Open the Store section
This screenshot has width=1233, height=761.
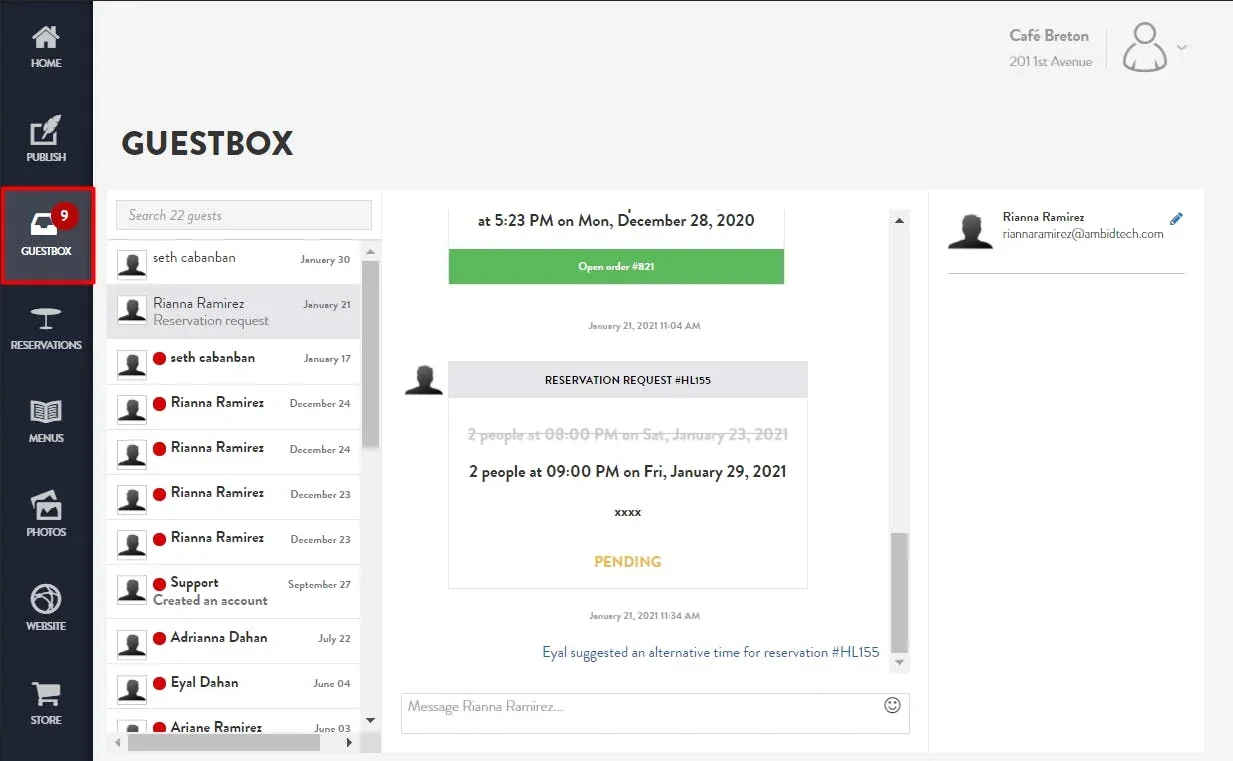point(46,704)
